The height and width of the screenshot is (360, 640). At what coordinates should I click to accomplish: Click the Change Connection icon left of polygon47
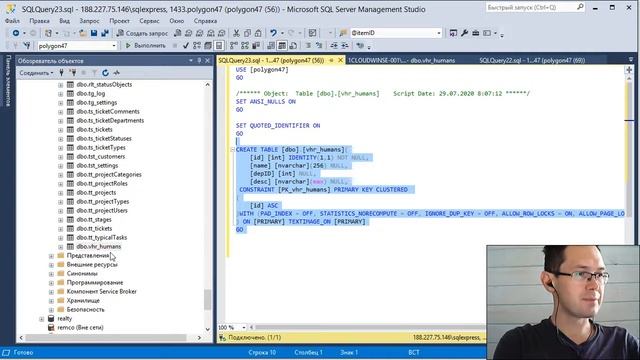click(x=27, y=46)
